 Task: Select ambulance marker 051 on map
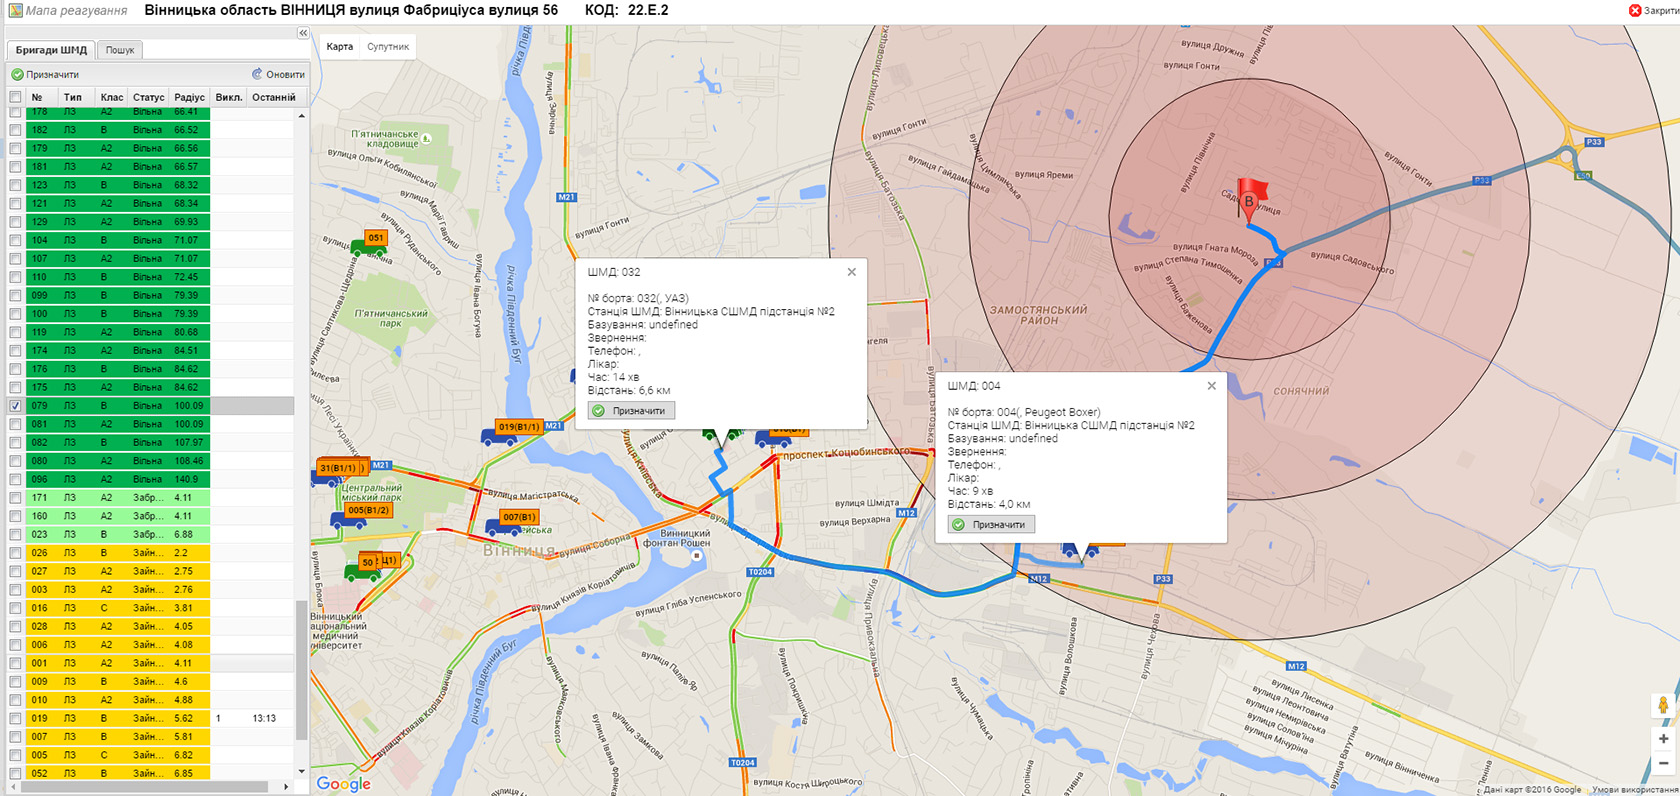(369, 243)
